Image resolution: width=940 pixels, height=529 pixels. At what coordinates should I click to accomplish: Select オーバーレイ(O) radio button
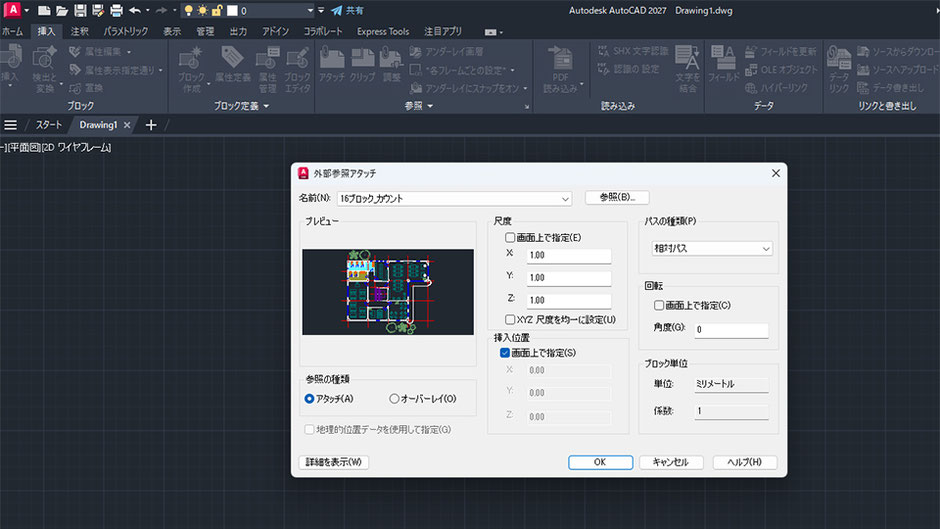click(x=394, y=398)
